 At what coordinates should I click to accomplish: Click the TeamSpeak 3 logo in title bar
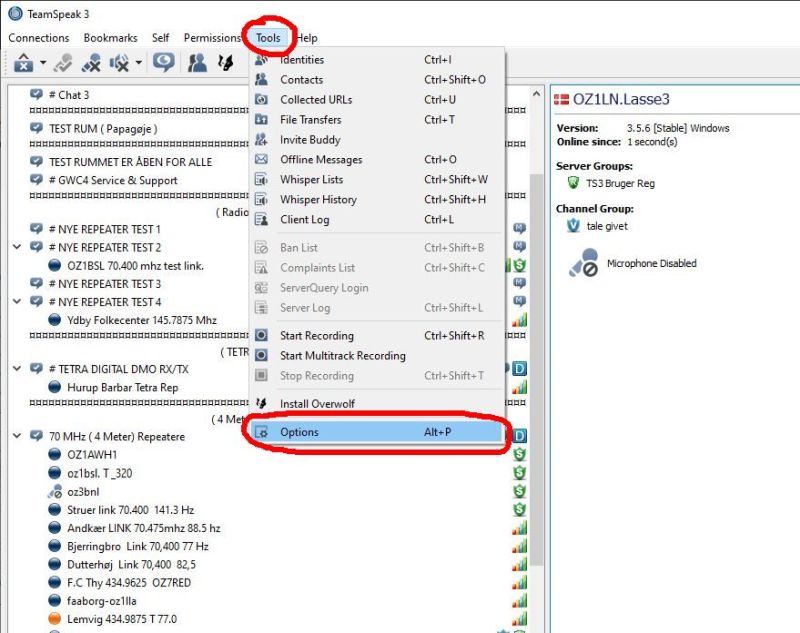coord(15,14)
